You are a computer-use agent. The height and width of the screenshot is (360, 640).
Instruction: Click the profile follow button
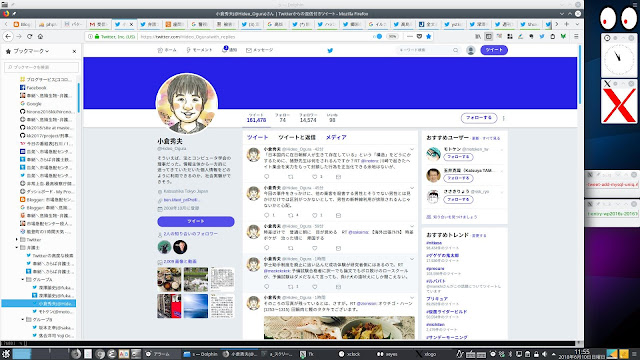click(479, 118)
